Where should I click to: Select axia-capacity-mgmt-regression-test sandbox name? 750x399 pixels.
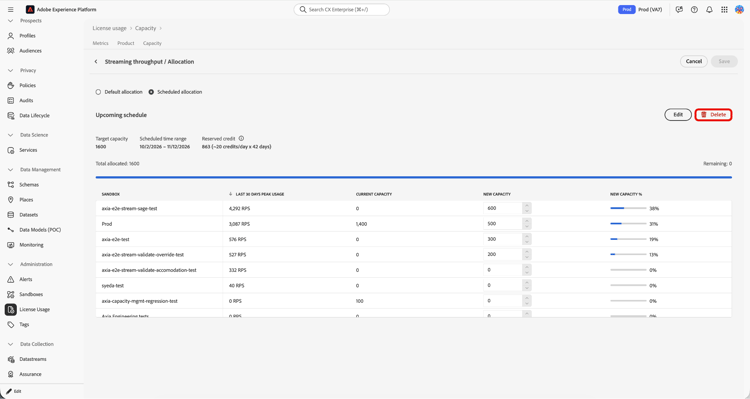(140, 301)
